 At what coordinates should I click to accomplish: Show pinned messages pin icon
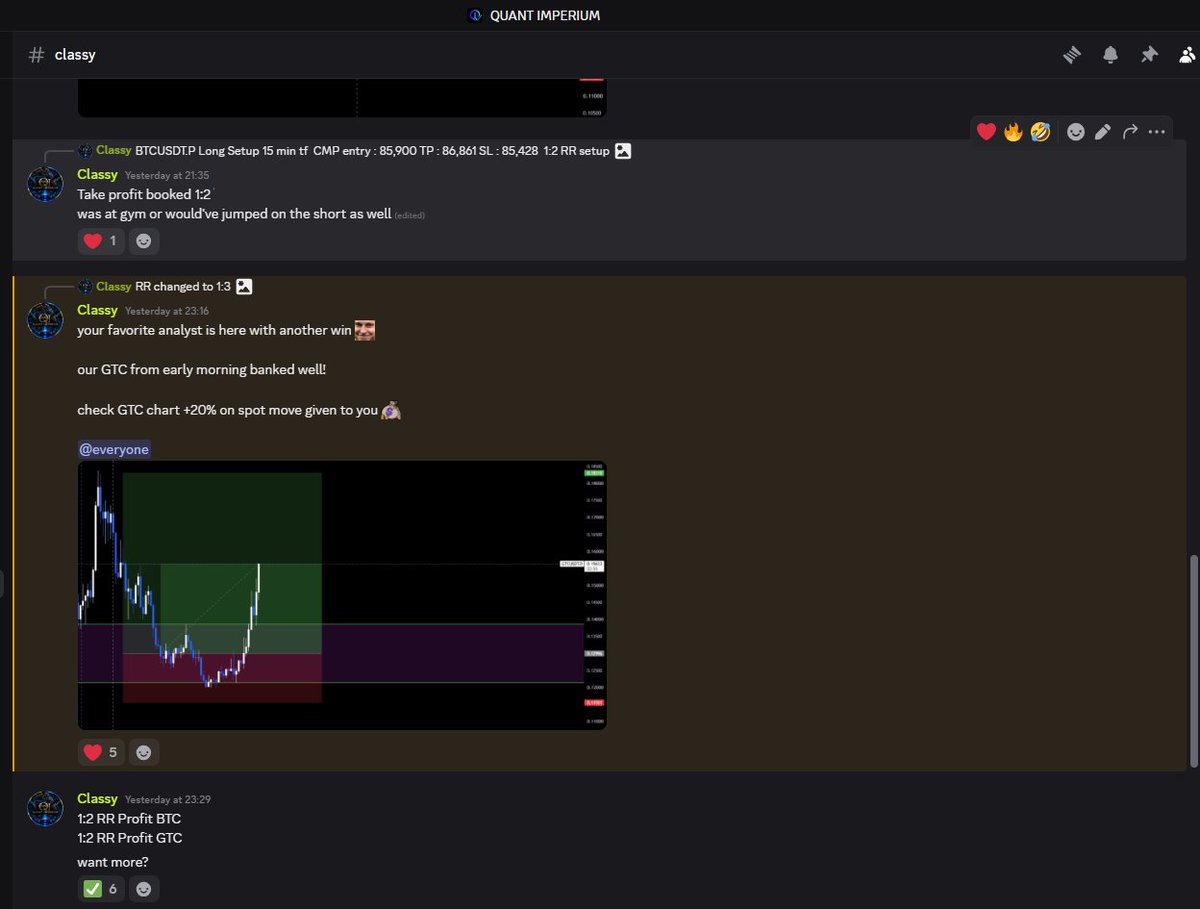[x=1150, y=55]
